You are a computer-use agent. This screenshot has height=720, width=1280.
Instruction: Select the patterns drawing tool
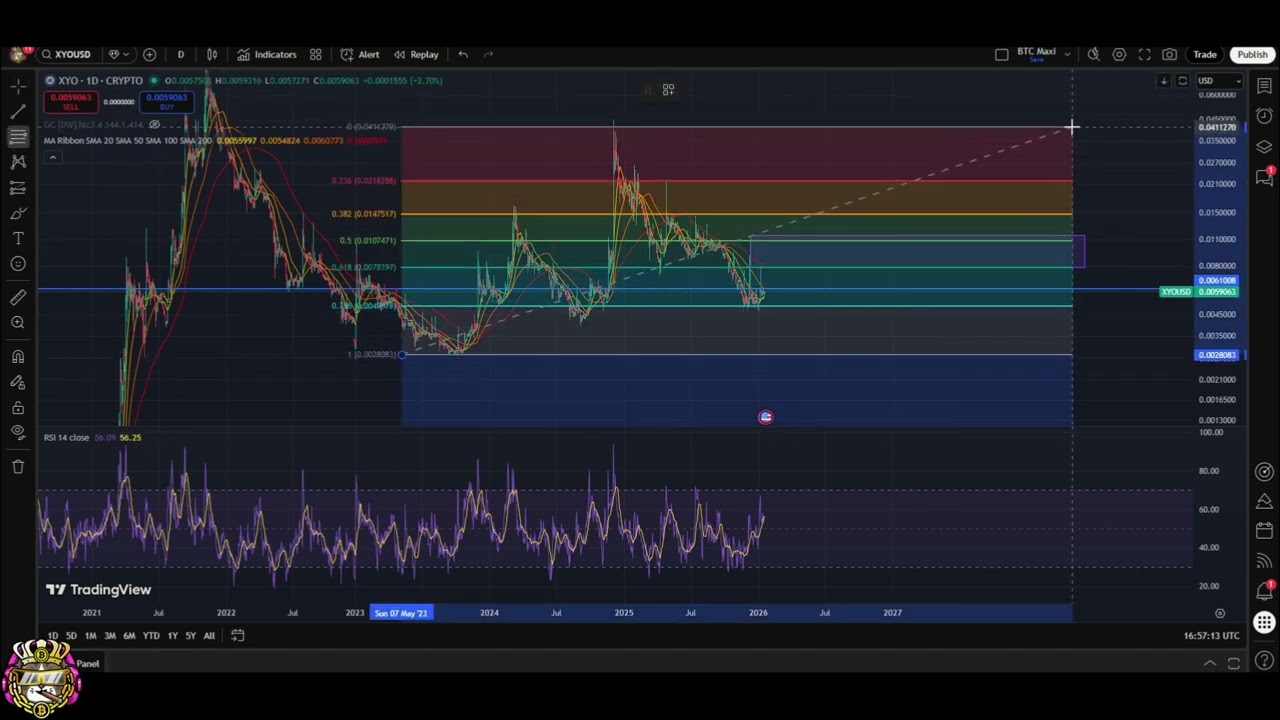[x=18, y=162]
